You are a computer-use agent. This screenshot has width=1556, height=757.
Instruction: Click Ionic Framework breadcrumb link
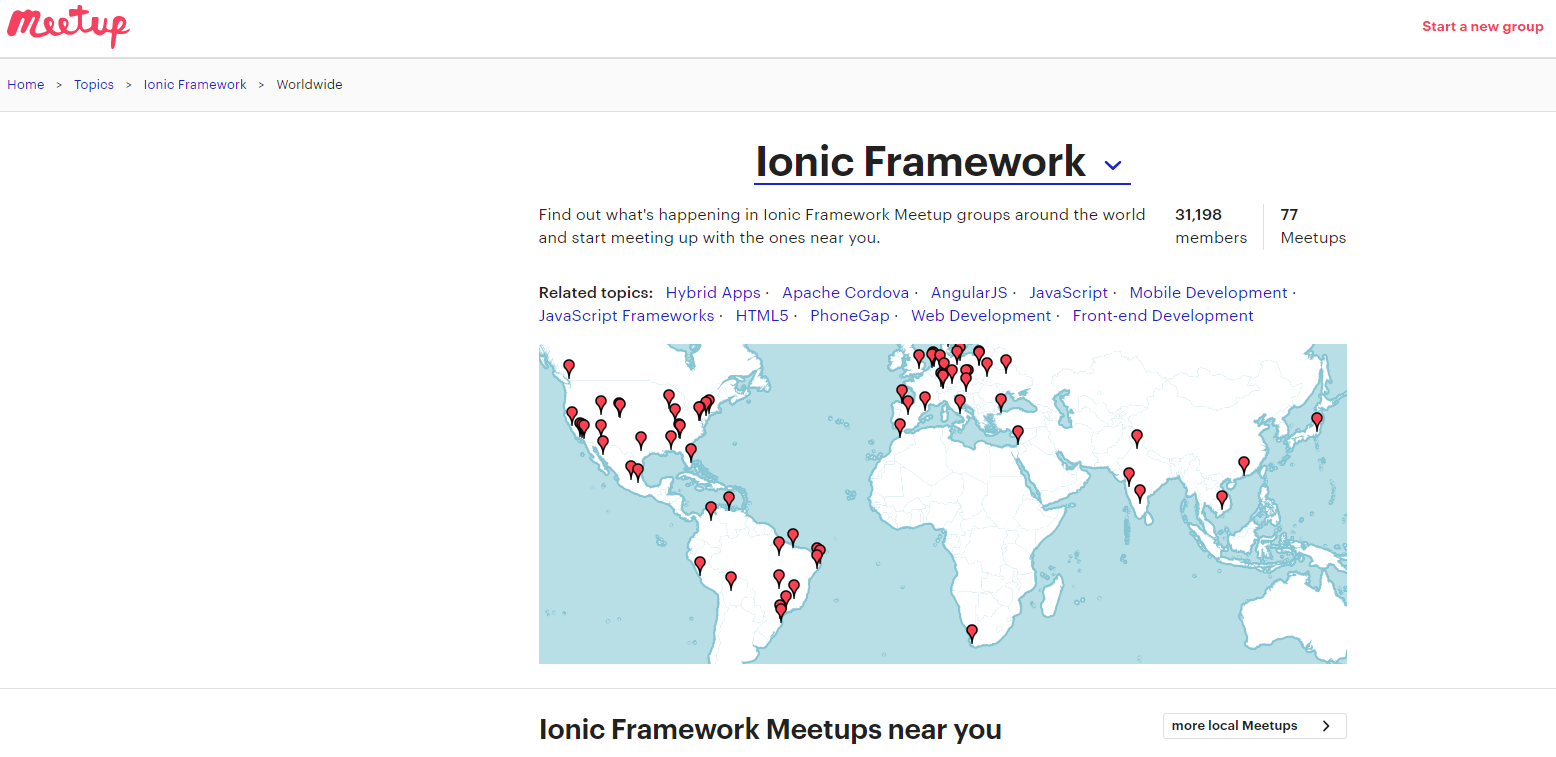click(x=195, y=85)
